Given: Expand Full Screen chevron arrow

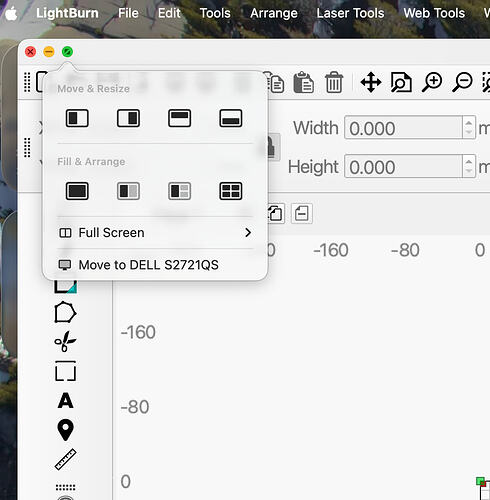Looking at the screenshot, I should pyautogui.click(x=248, y=233).
